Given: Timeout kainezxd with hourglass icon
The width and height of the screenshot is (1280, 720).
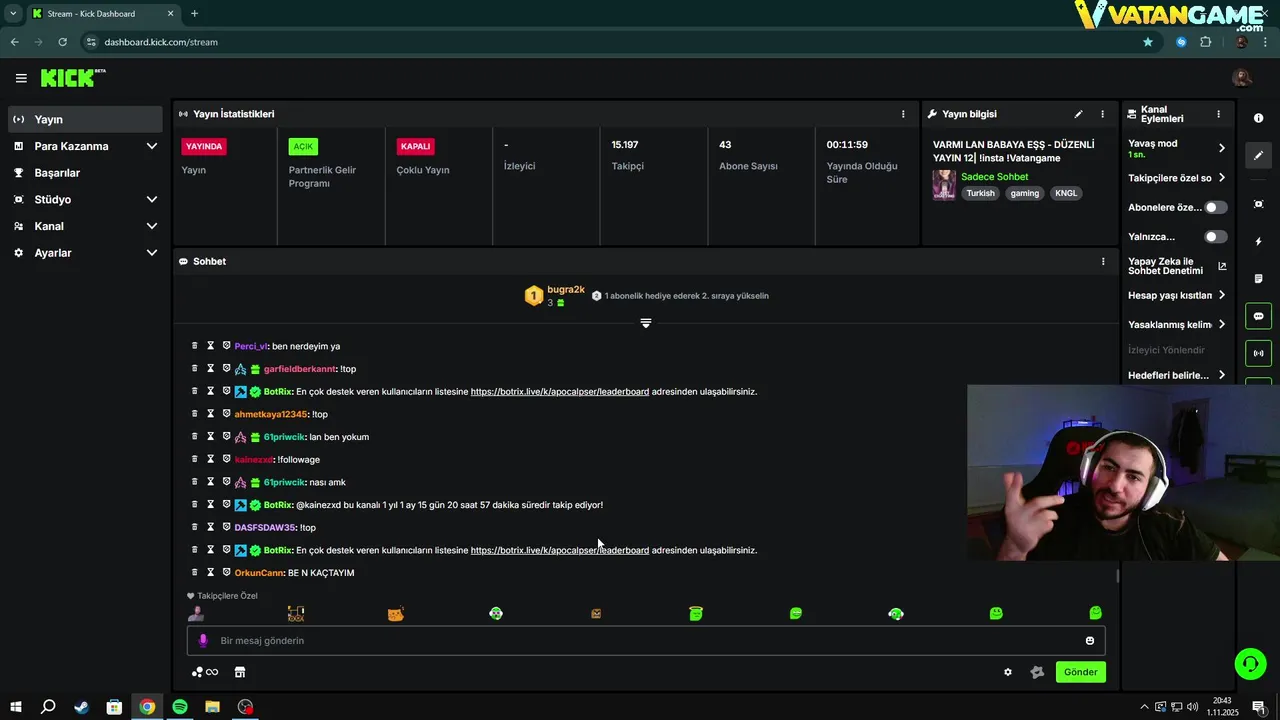Looking at the screenshot, I should pyautogui.click(x=211, y=459).
